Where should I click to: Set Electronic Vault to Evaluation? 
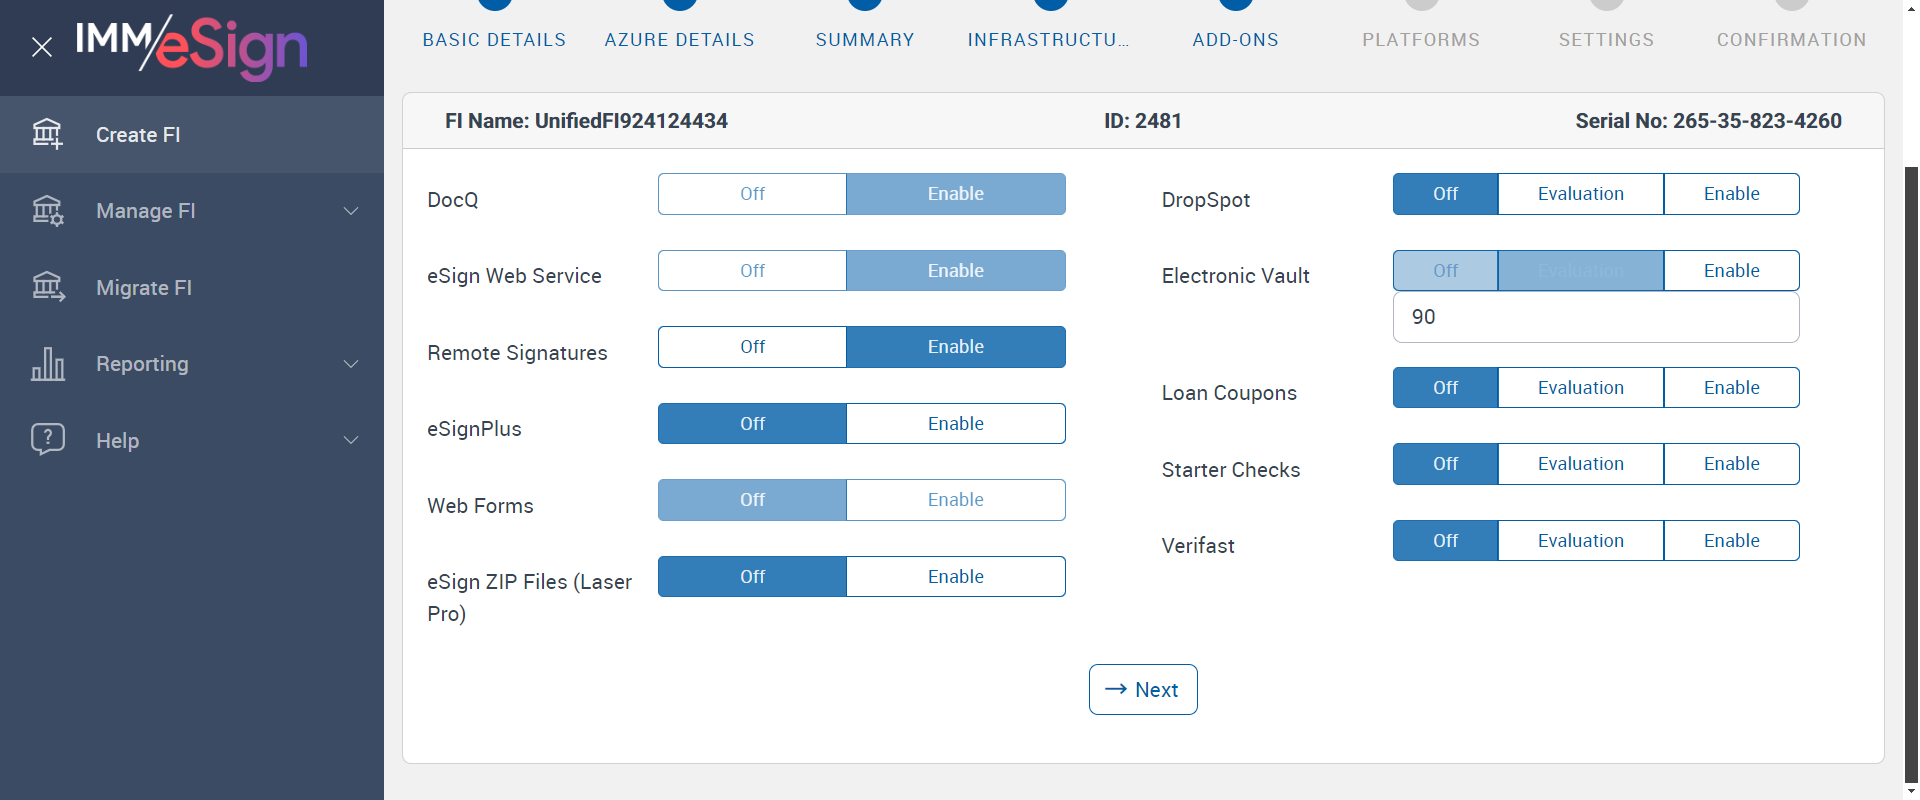[1581, 271]
